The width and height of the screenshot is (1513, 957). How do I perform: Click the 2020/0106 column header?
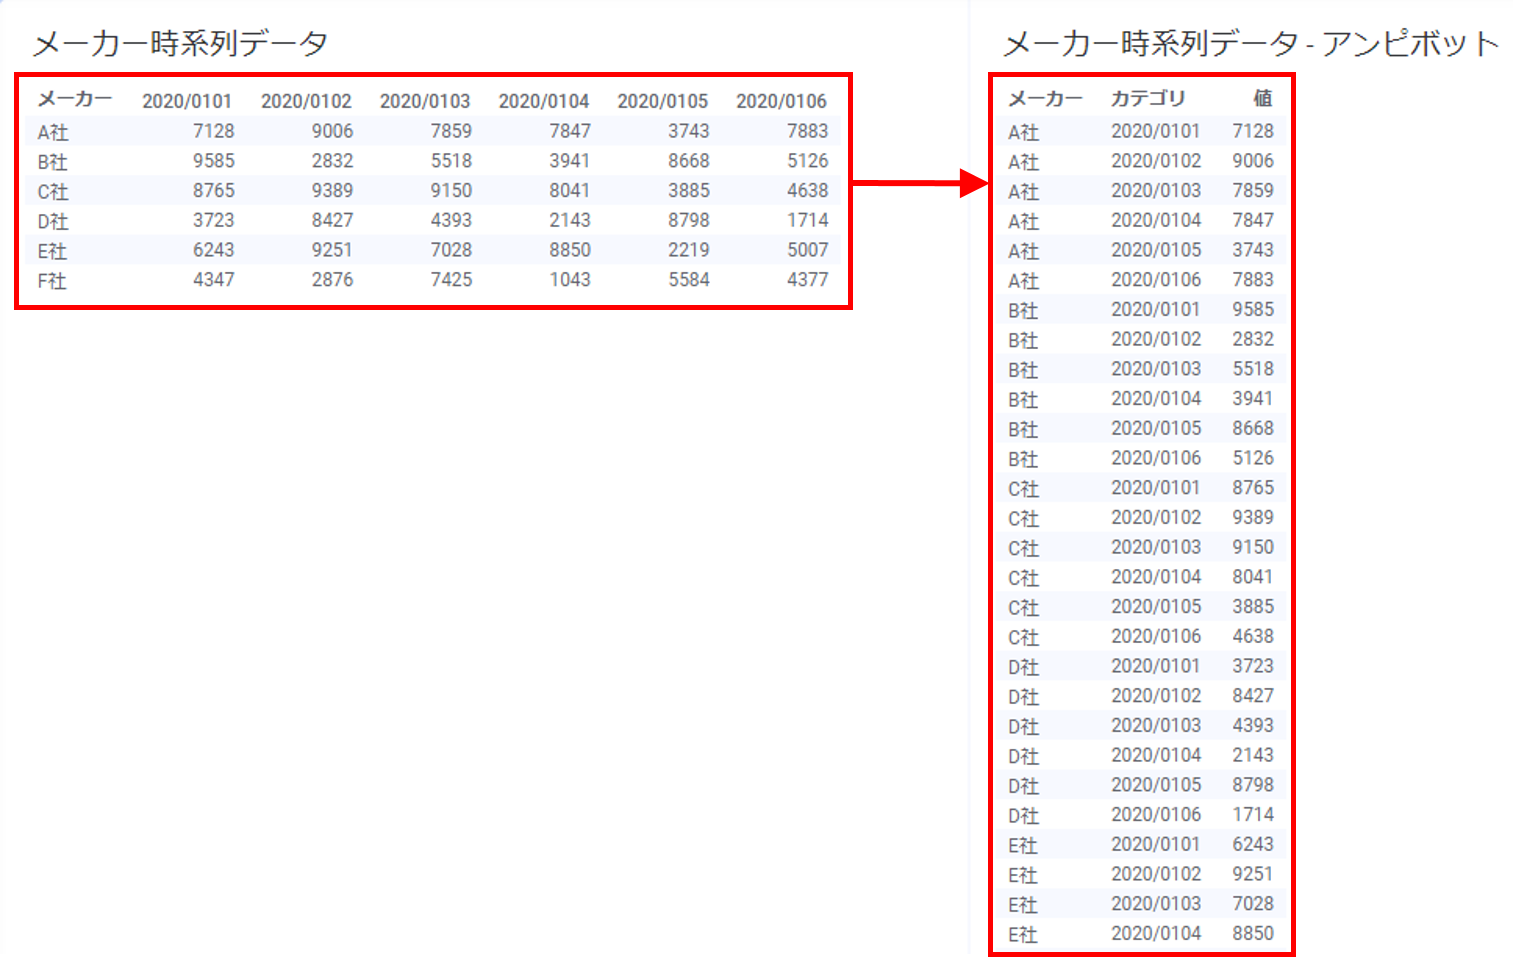point(781,101)
